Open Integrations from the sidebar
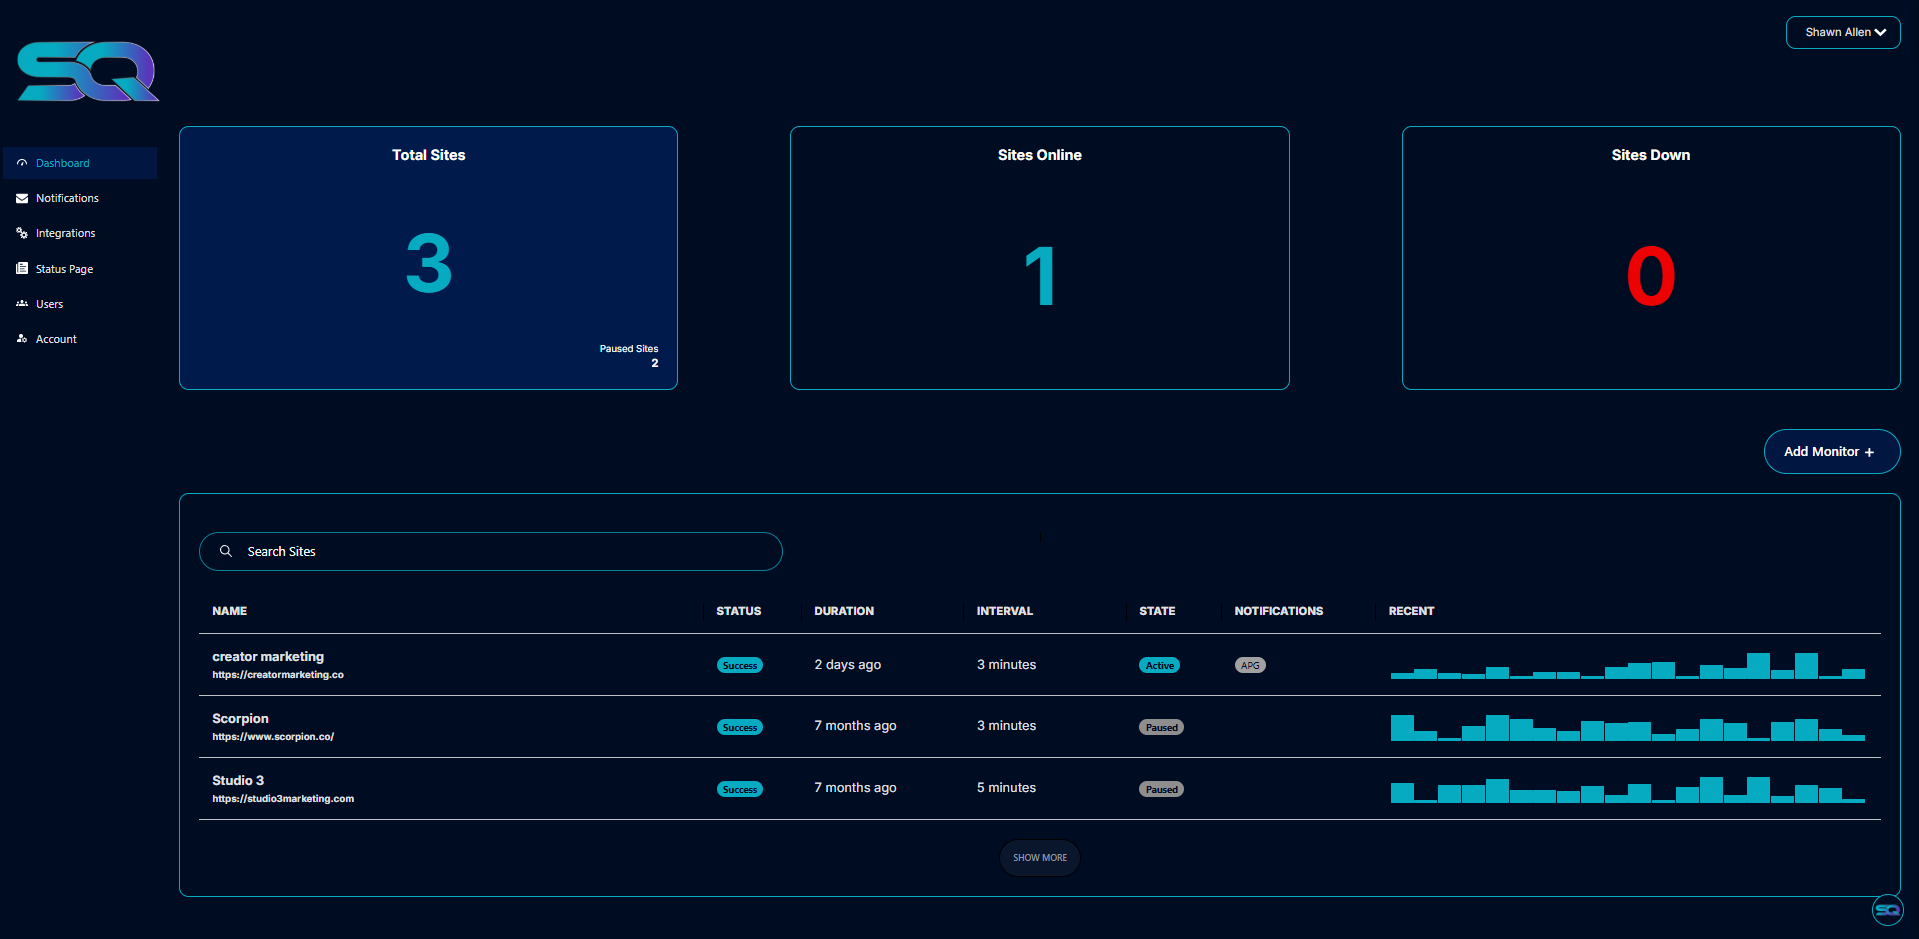Image resolution: width=1919 pixels, height=939 pixels. (x=80, y=233)
